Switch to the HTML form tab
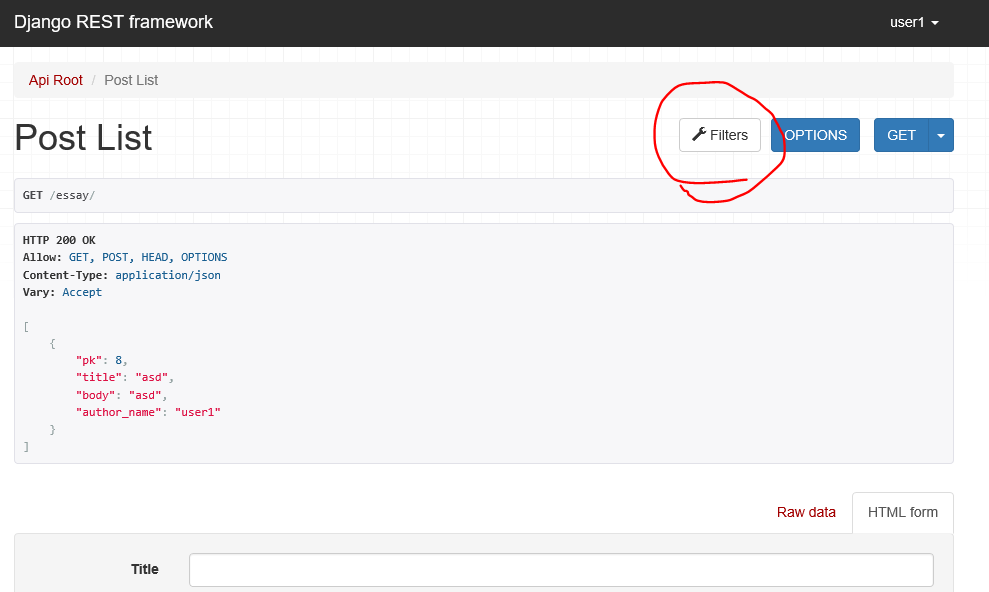This screenshot has width=989, height=592. click(x=903, y=512)
